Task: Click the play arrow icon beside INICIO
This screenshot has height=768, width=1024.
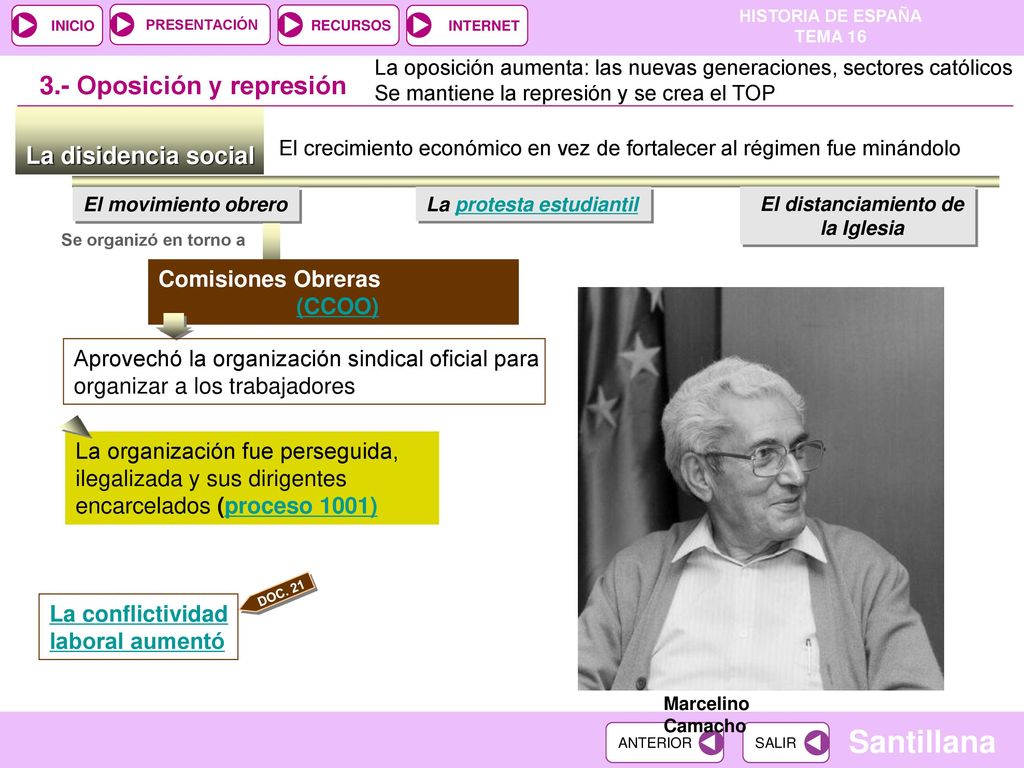Action: (25, 25)
